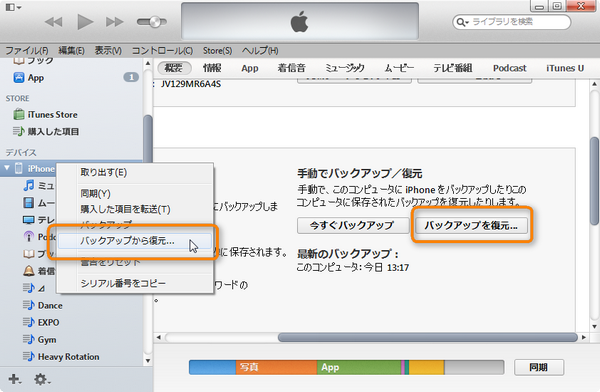Open the ヘルプ(H) menu

pos(260,51)
